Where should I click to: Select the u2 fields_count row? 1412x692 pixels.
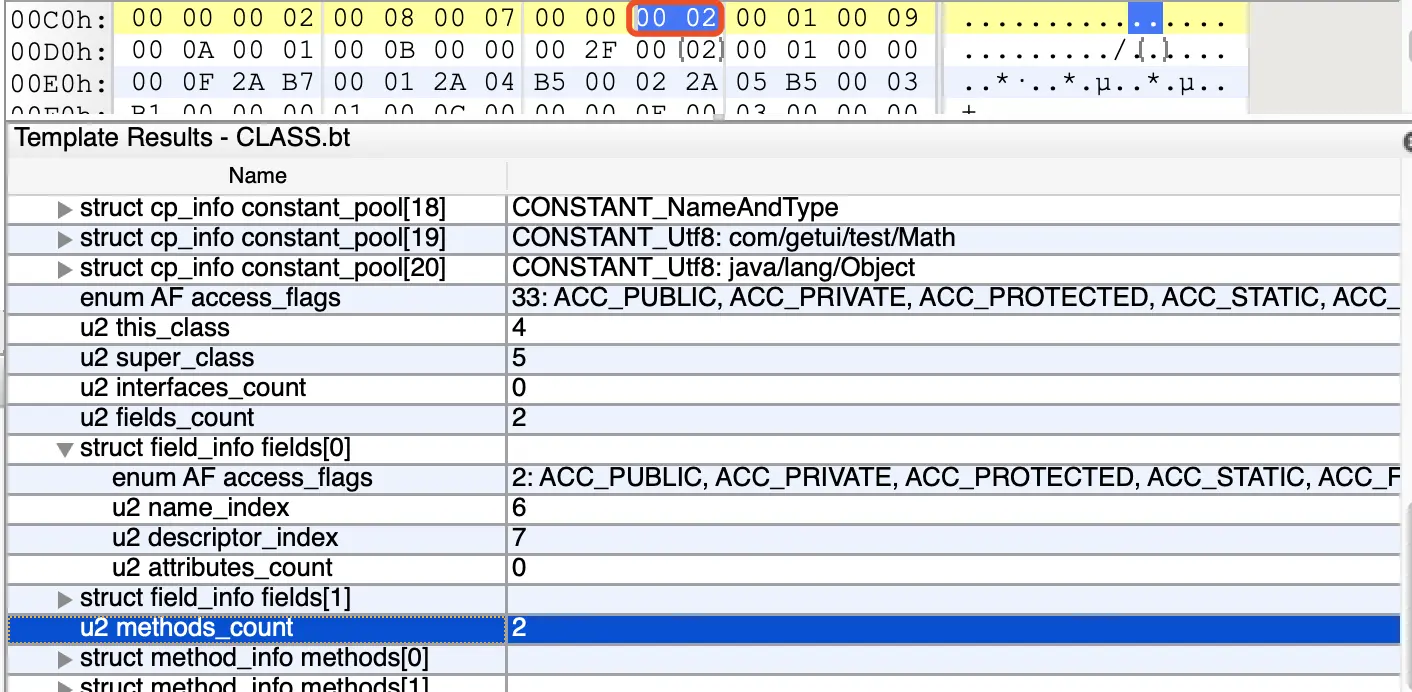[704, 418]
